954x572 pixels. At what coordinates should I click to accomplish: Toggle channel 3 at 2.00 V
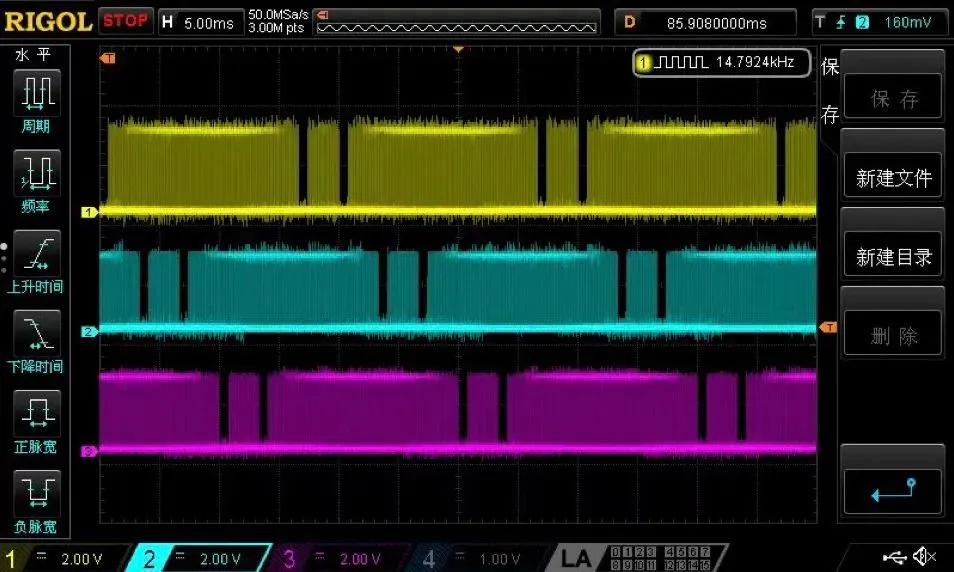click(339, 559)
